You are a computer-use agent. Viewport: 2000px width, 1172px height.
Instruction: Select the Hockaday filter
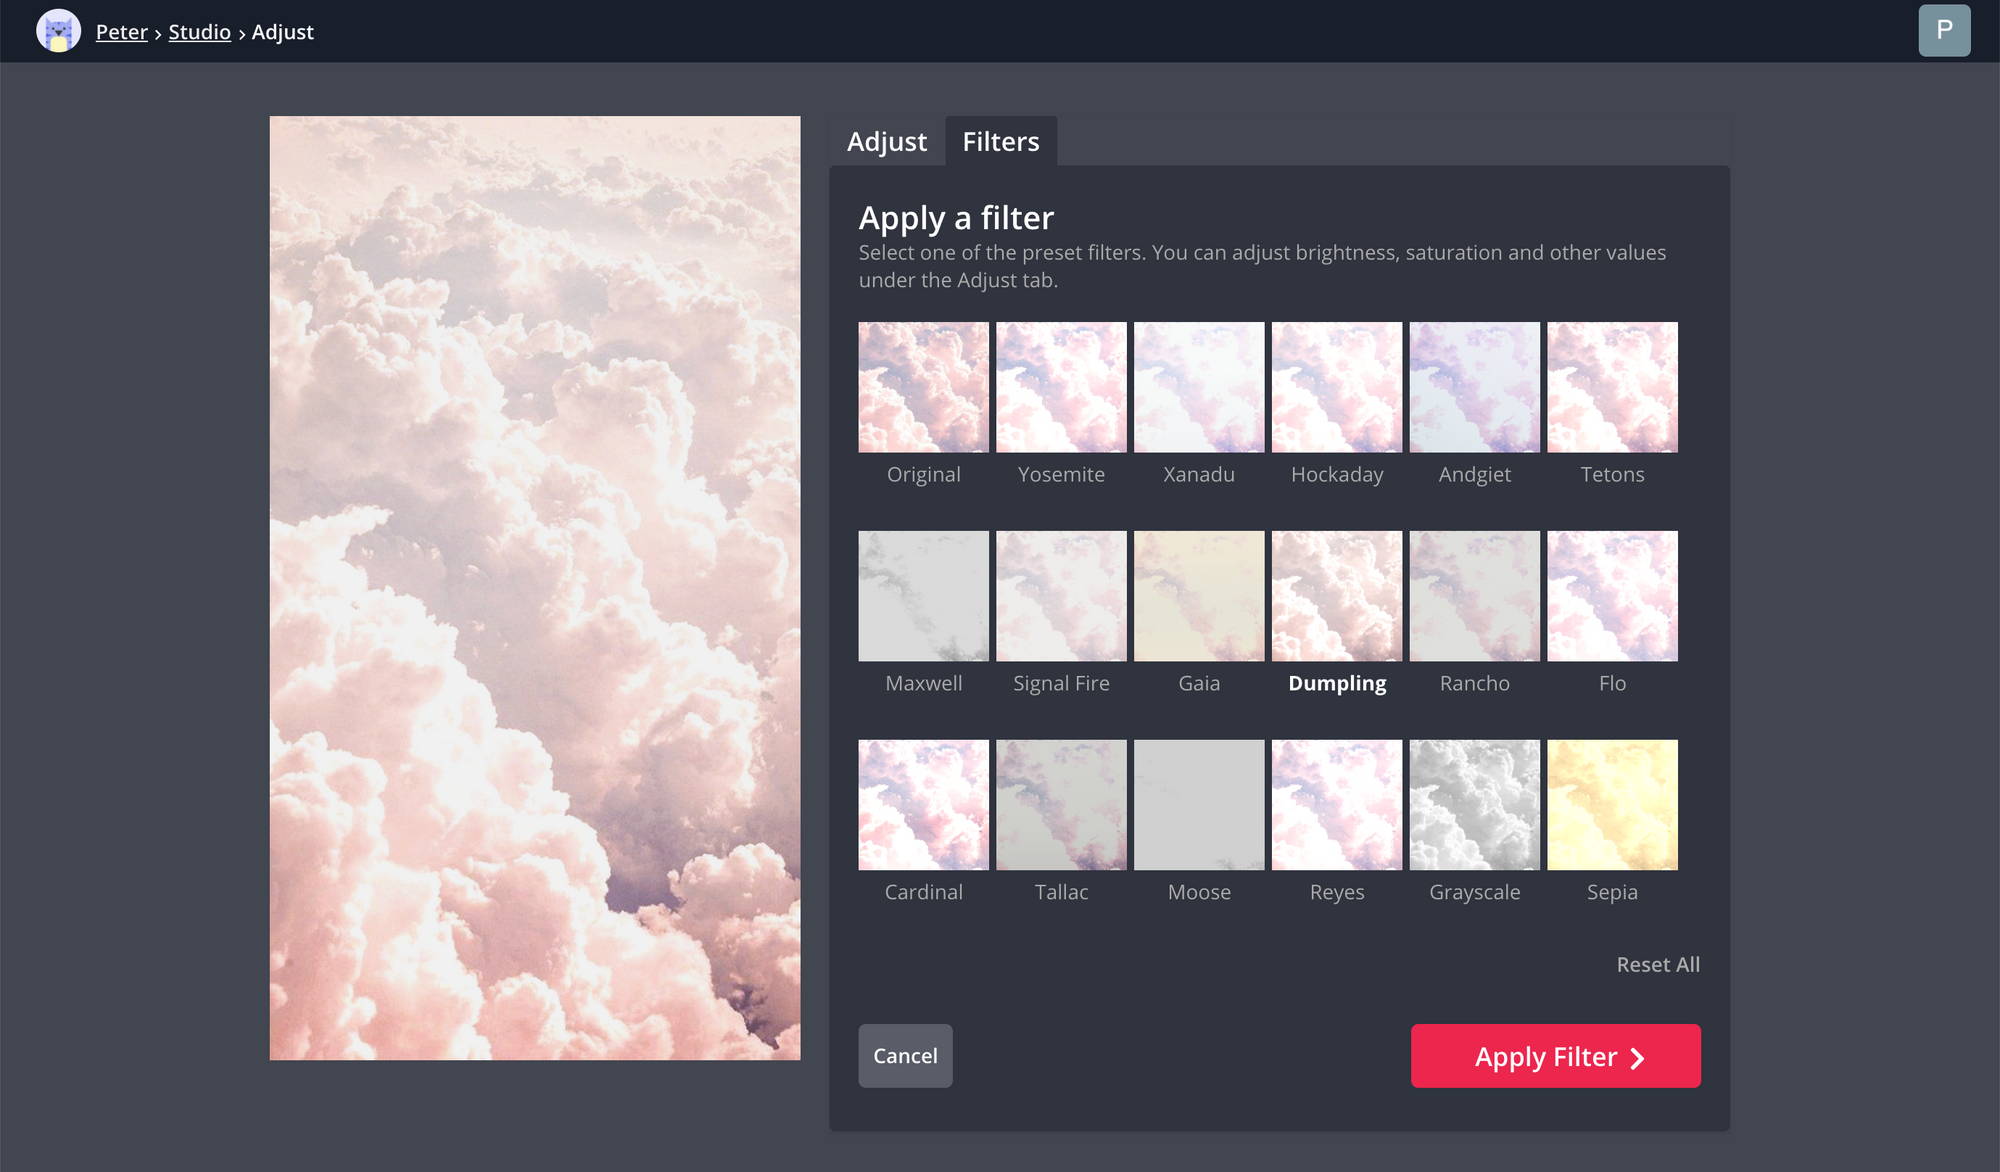point(1336,386)
